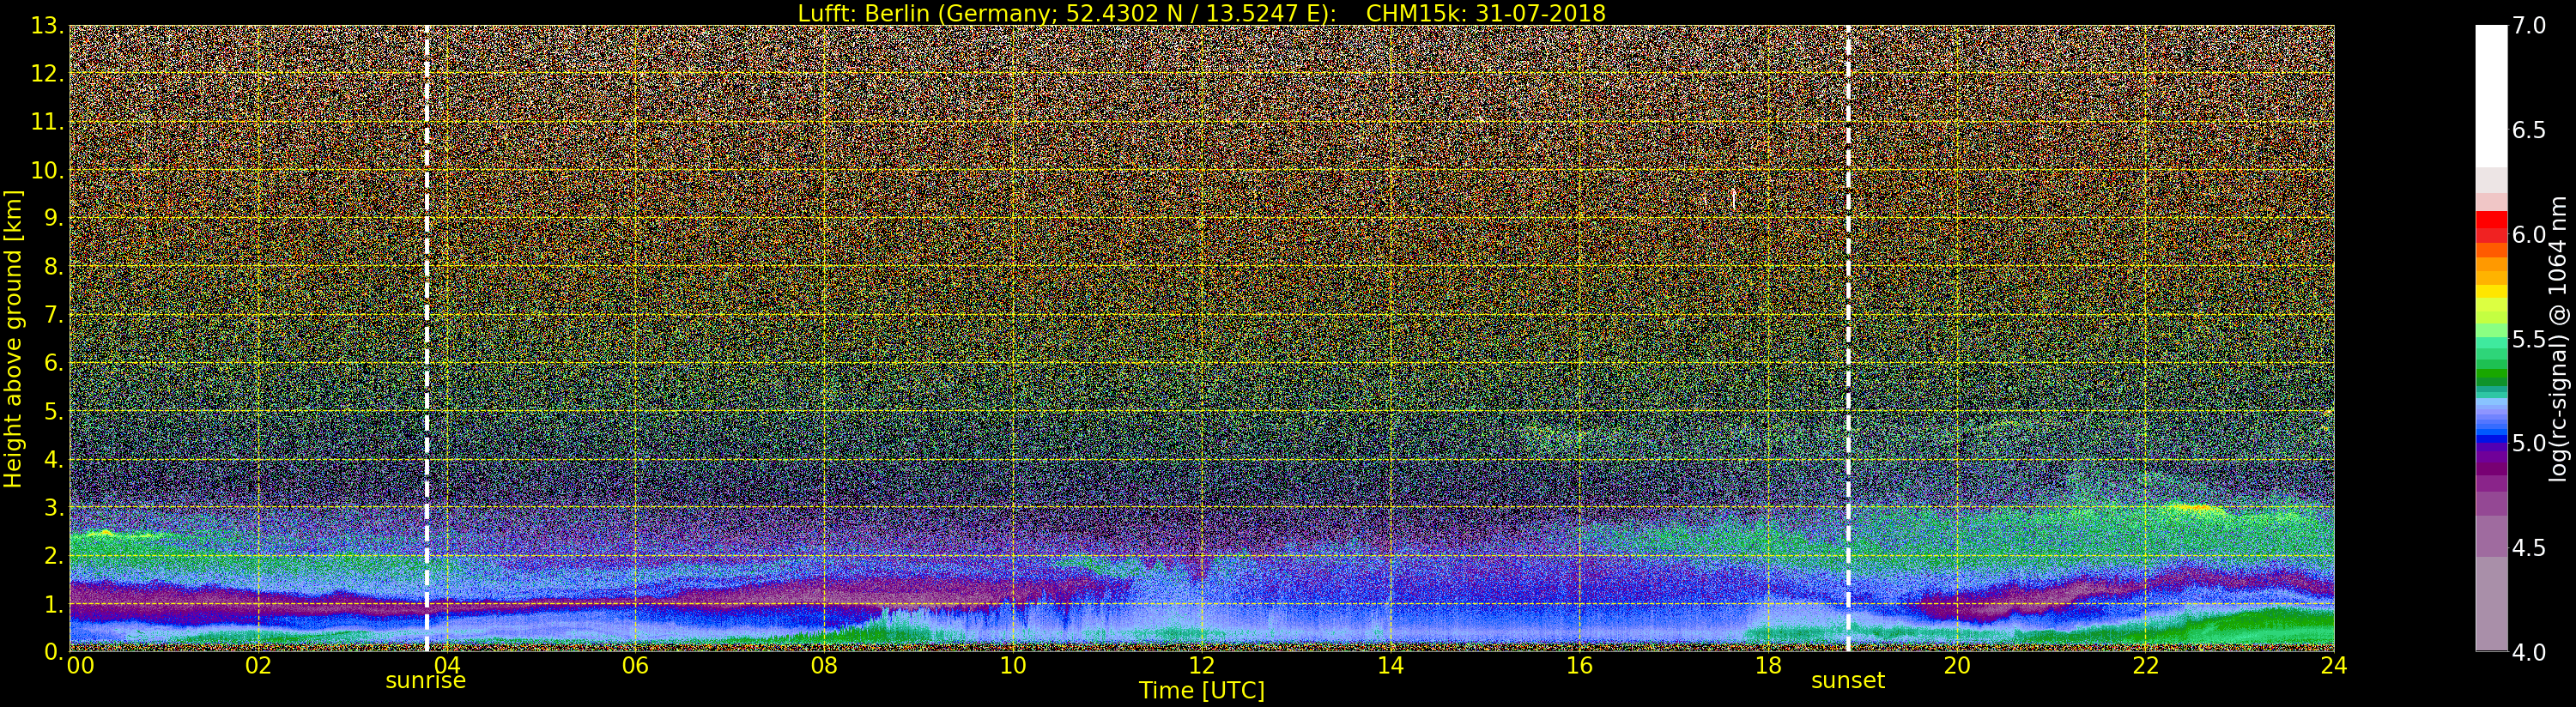Click the time tick label '22'
The width and height of the screenshot is (2576, 707).
[x=2145, y=666]
